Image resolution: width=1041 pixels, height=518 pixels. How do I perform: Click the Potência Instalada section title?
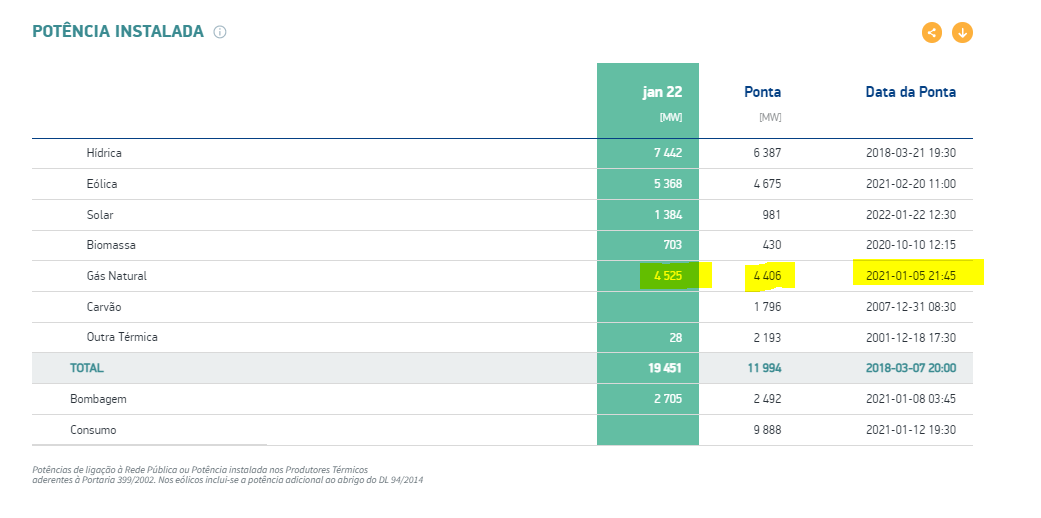coord(118,32)
